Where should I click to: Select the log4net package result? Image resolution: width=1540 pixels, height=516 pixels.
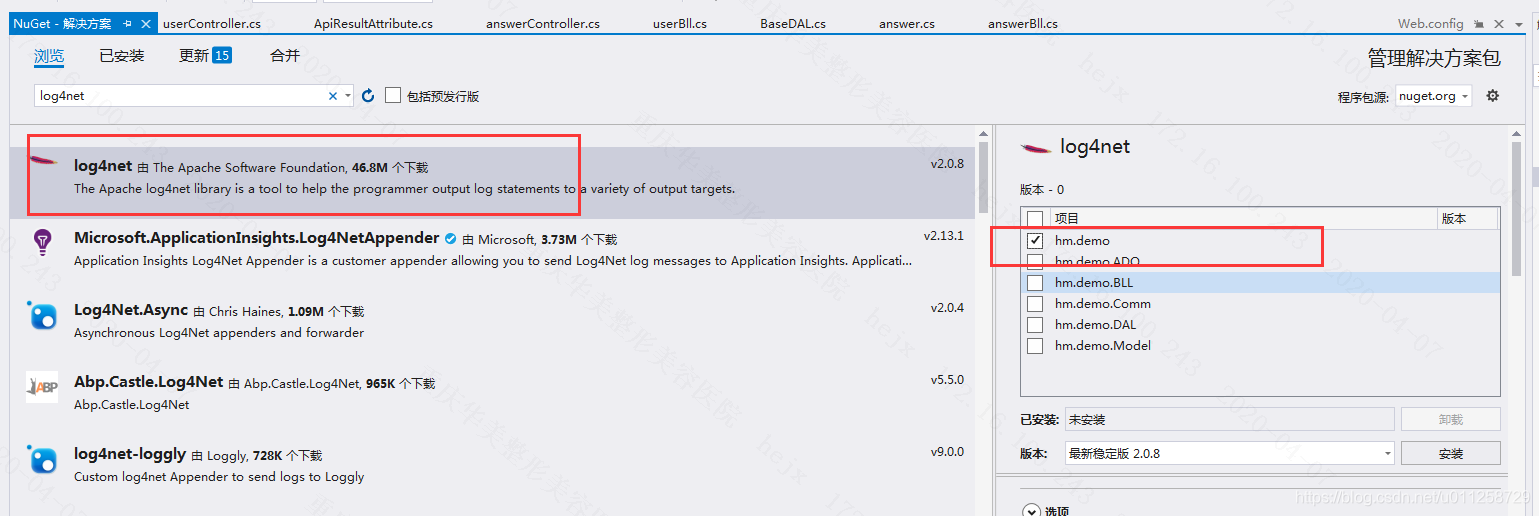click(x=492, y=183)
